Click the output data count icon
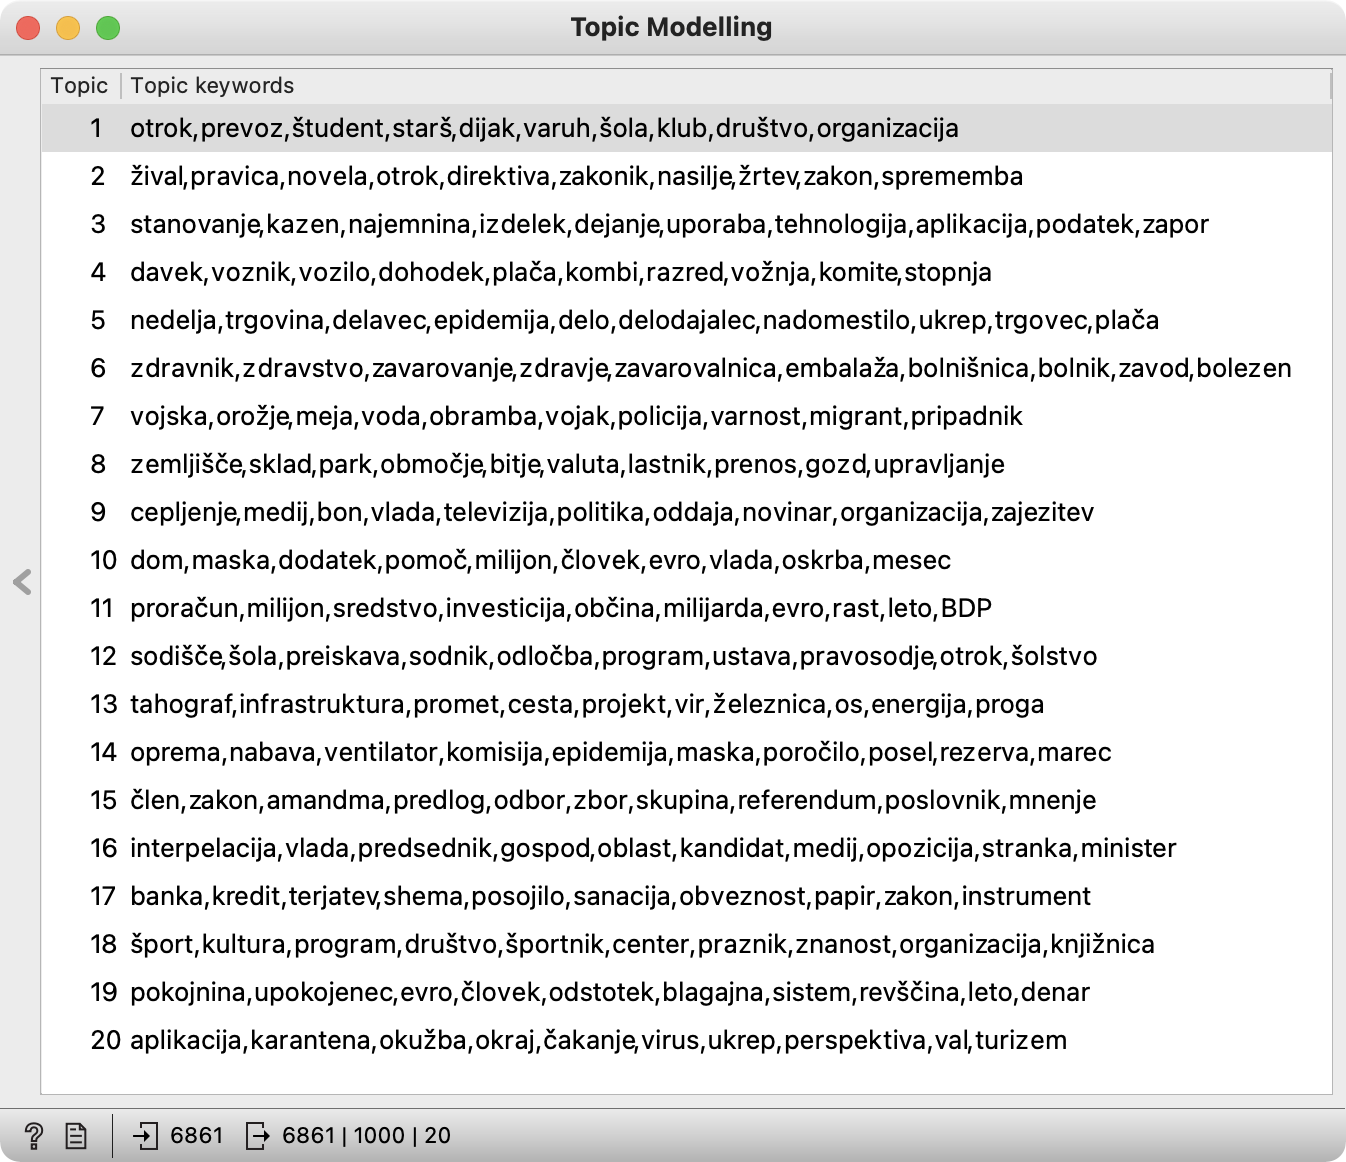The height and width of the screenshot is (1162, 1346). [258, 1135]
